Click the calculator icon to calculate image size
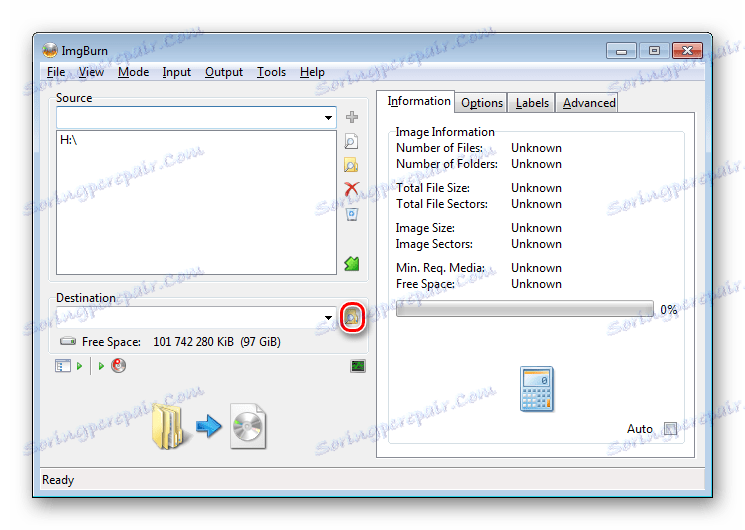The image size is (745, 530). coord(537,389)
